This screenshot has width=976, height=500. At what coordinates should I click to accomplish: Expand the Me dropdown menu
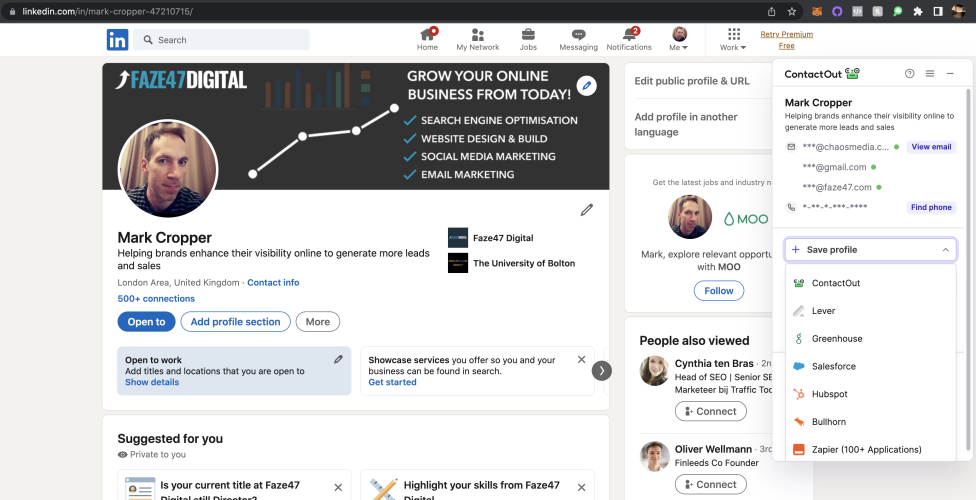pyautogui.click(x=678, y=39)
